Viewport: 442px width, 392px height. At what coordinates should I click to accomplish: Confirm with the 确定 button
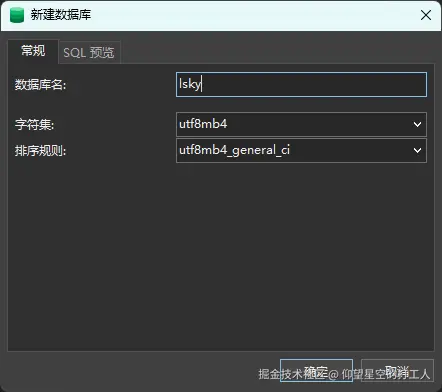[x=316, y=371]
